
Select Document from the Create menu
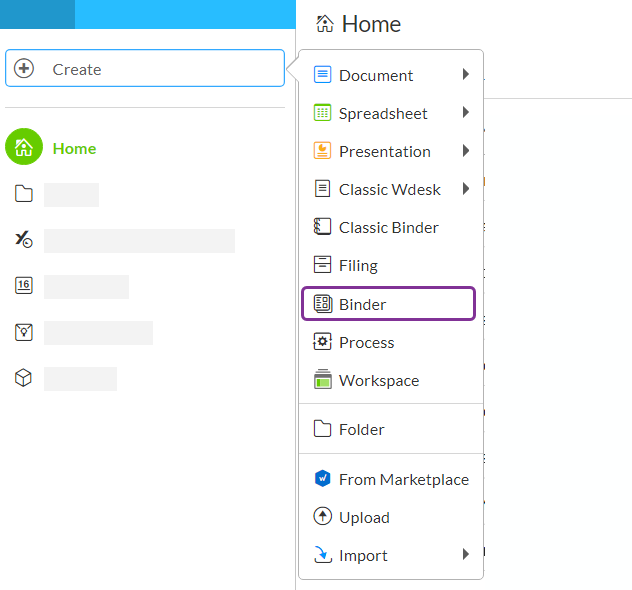click(x=391, y=75)
